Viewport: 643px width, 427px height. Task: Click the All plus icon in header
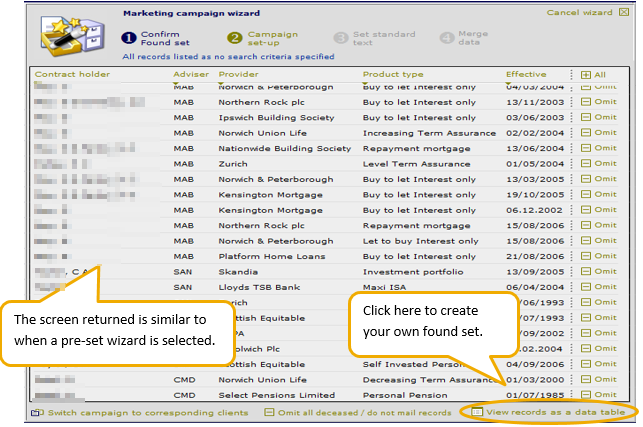586,75
